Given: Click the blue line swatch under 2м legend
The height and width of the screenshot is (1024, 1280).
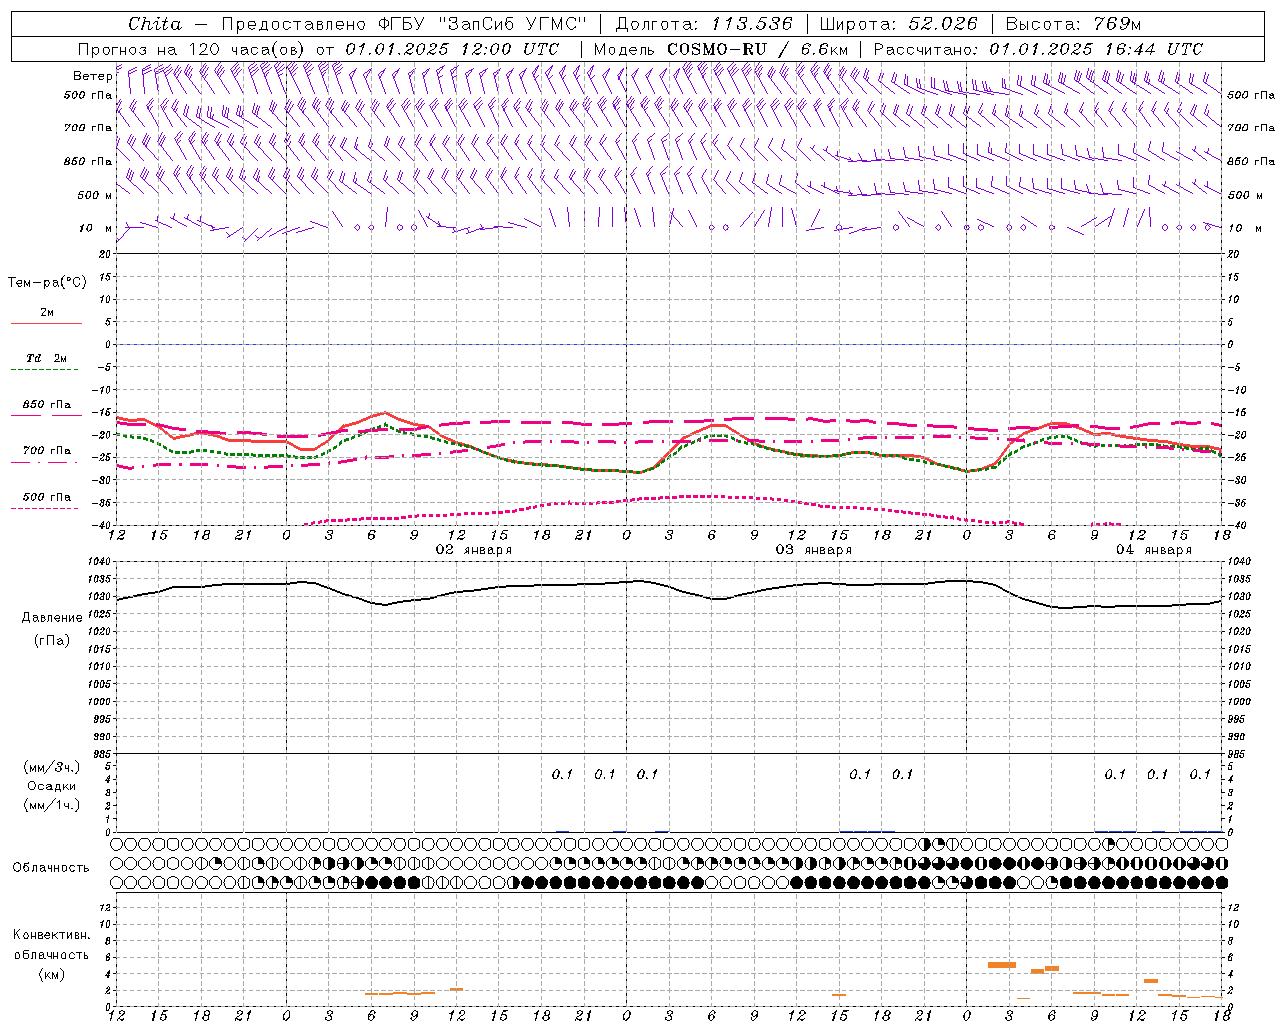Looking at the screenshot, I should [46, 324].
